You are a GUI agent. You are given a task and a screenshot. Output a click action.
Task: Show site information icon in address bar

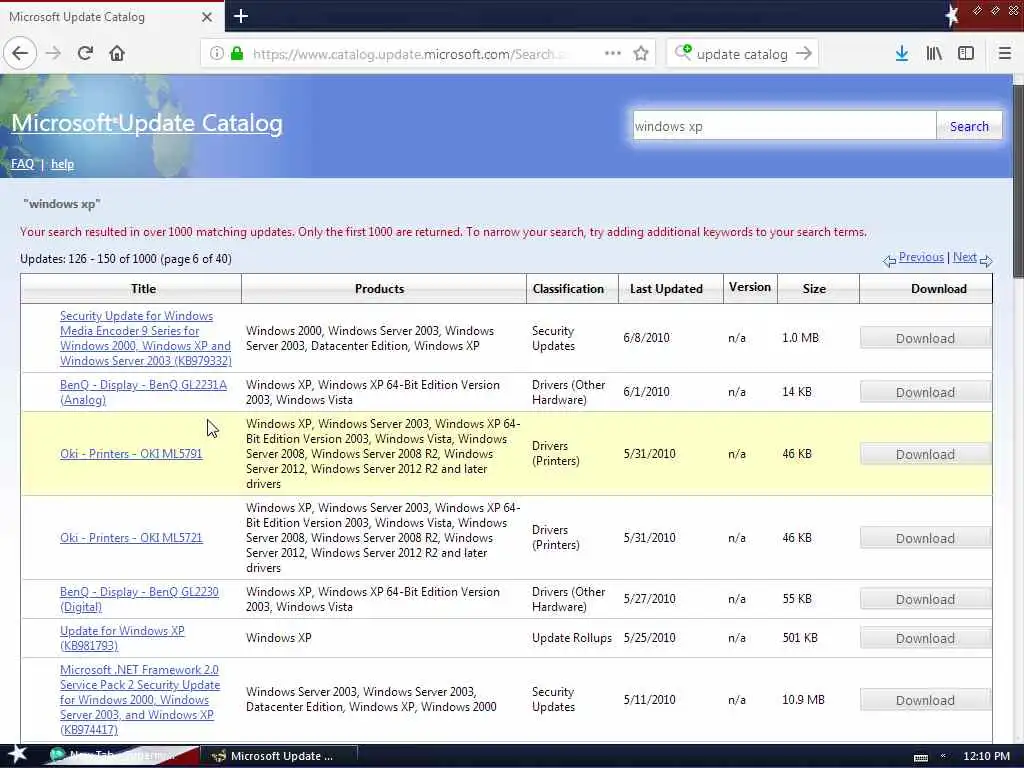(217, 54)
